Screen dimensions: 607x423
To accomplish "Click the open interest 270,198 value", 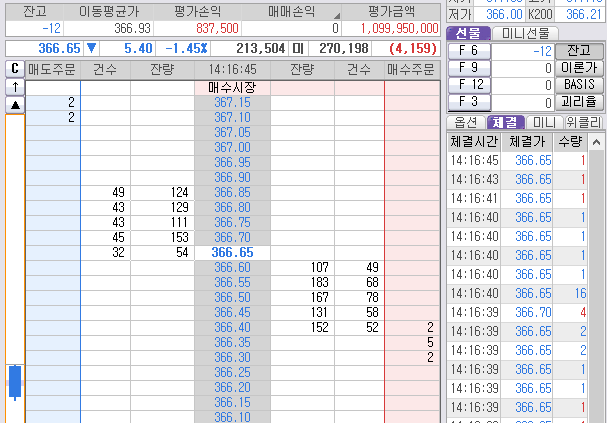I will pyautogui.click(x=343, y=48).
